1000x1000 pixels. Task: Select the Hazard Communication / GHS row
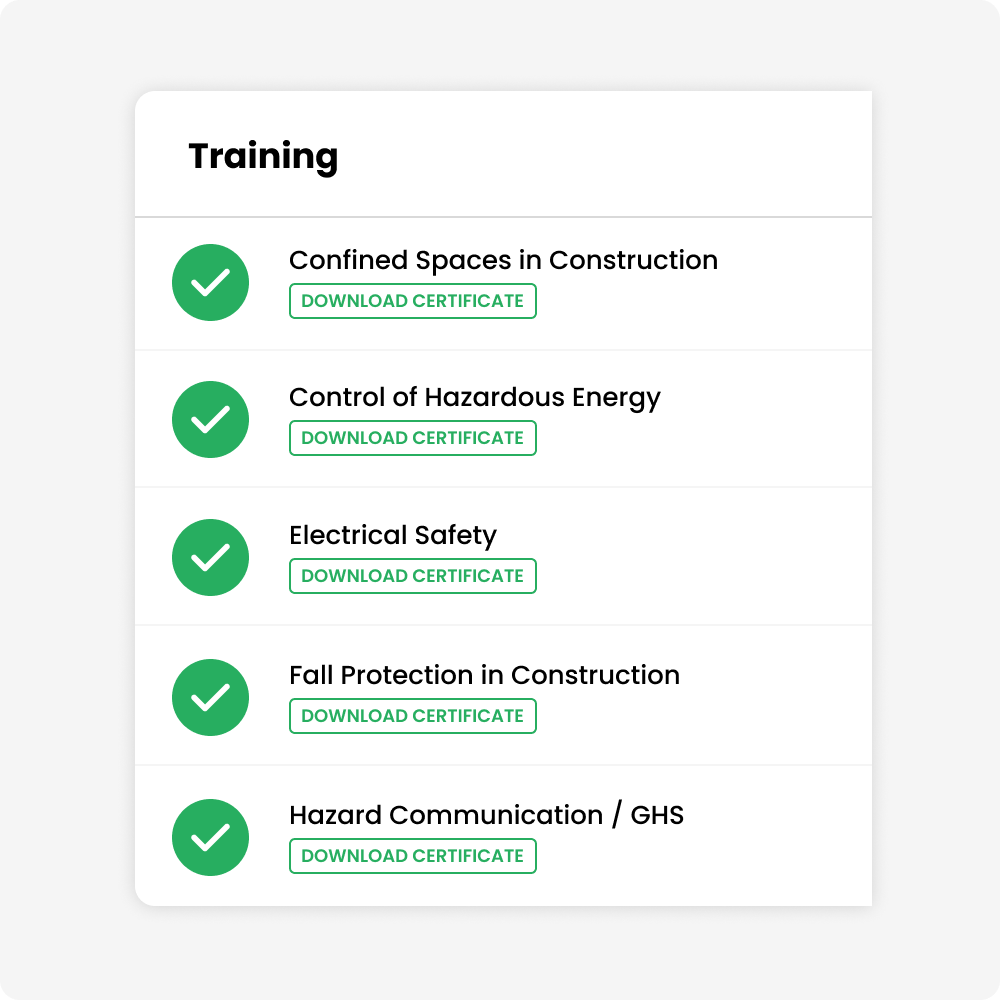pyautogui.click(x=504, y=837)
